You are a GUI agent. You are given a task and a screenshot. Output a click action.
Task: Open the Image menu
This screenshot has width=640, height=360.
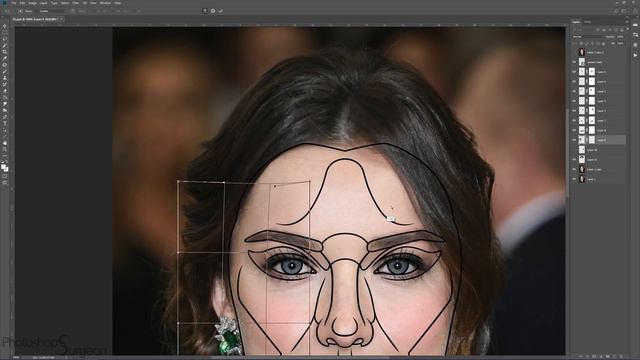(x=32, y=3)
